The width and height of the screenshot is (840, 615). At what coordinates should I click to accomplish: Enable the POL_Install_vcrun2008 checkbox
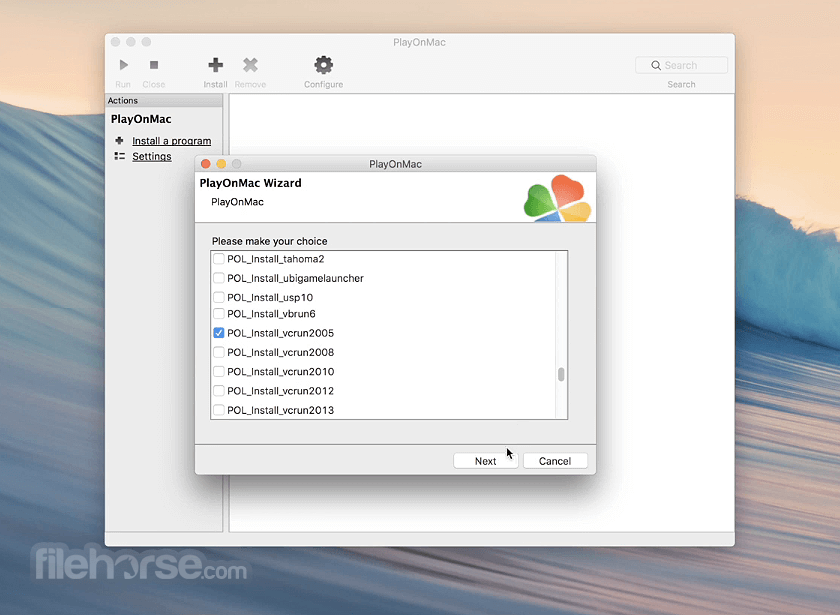coord(219,352)
